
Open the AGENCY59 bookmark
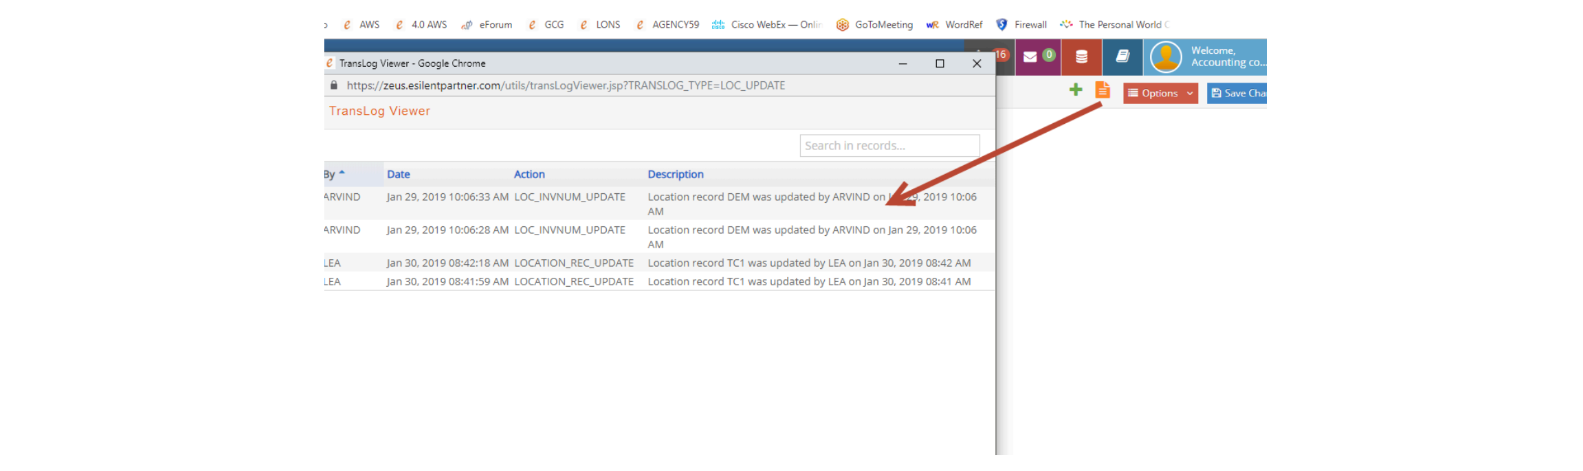point(667,25)
